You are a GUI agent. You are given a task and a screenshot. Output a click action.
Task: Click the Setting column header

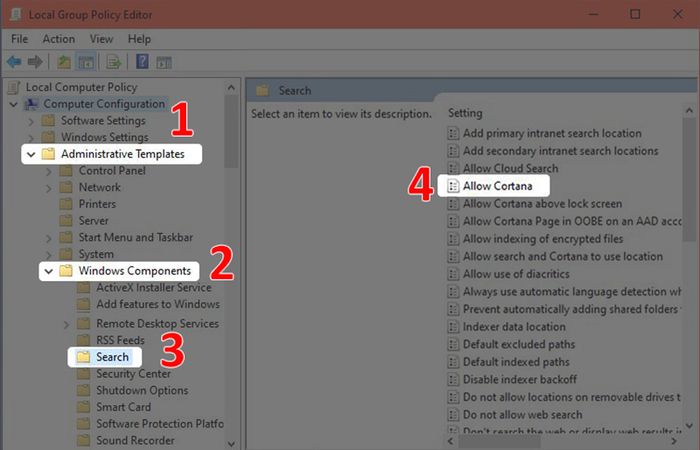coord(465,113)
